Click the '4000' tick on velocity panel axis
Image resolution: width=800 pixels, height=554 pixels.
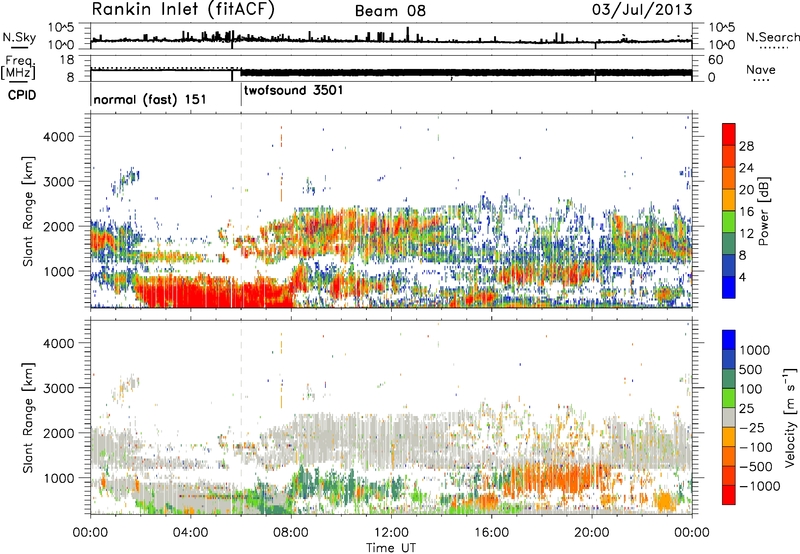click(x=58, y=343)
